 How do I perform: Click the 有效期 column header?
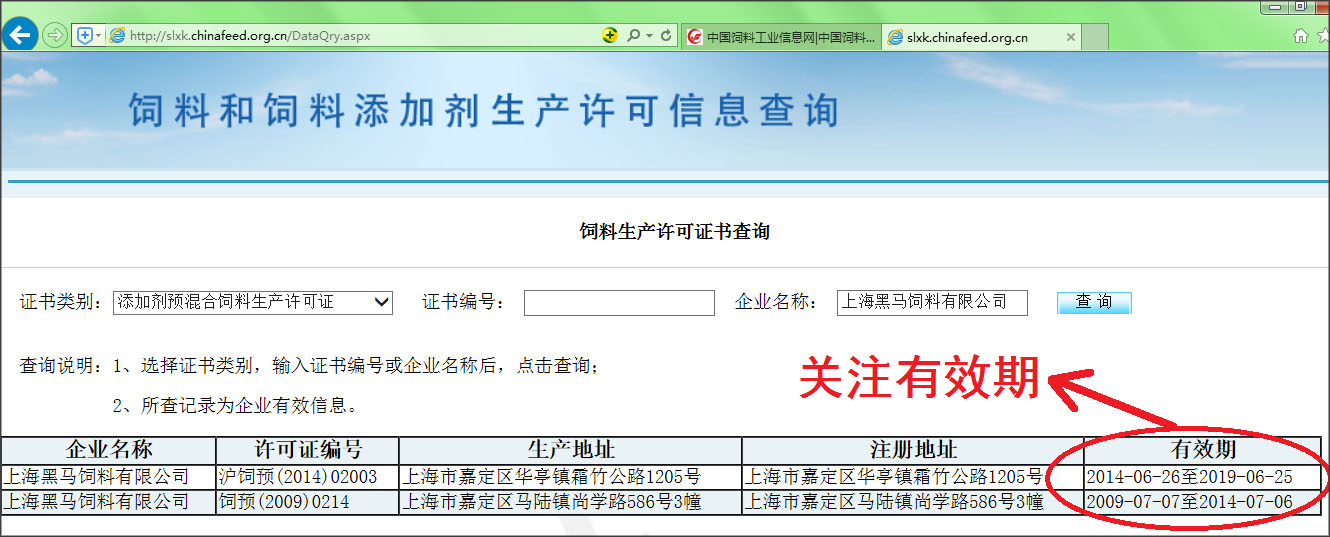(x=1203, y=450)
